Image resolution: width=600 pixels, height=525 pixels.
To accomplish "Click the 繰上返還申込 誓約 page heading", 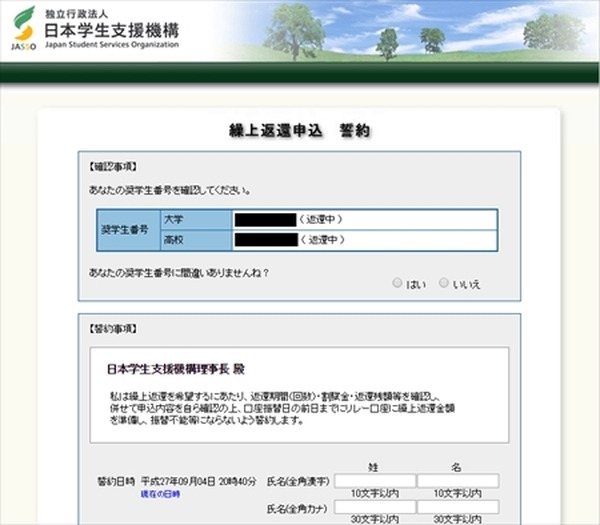I will tap(300, 130).
